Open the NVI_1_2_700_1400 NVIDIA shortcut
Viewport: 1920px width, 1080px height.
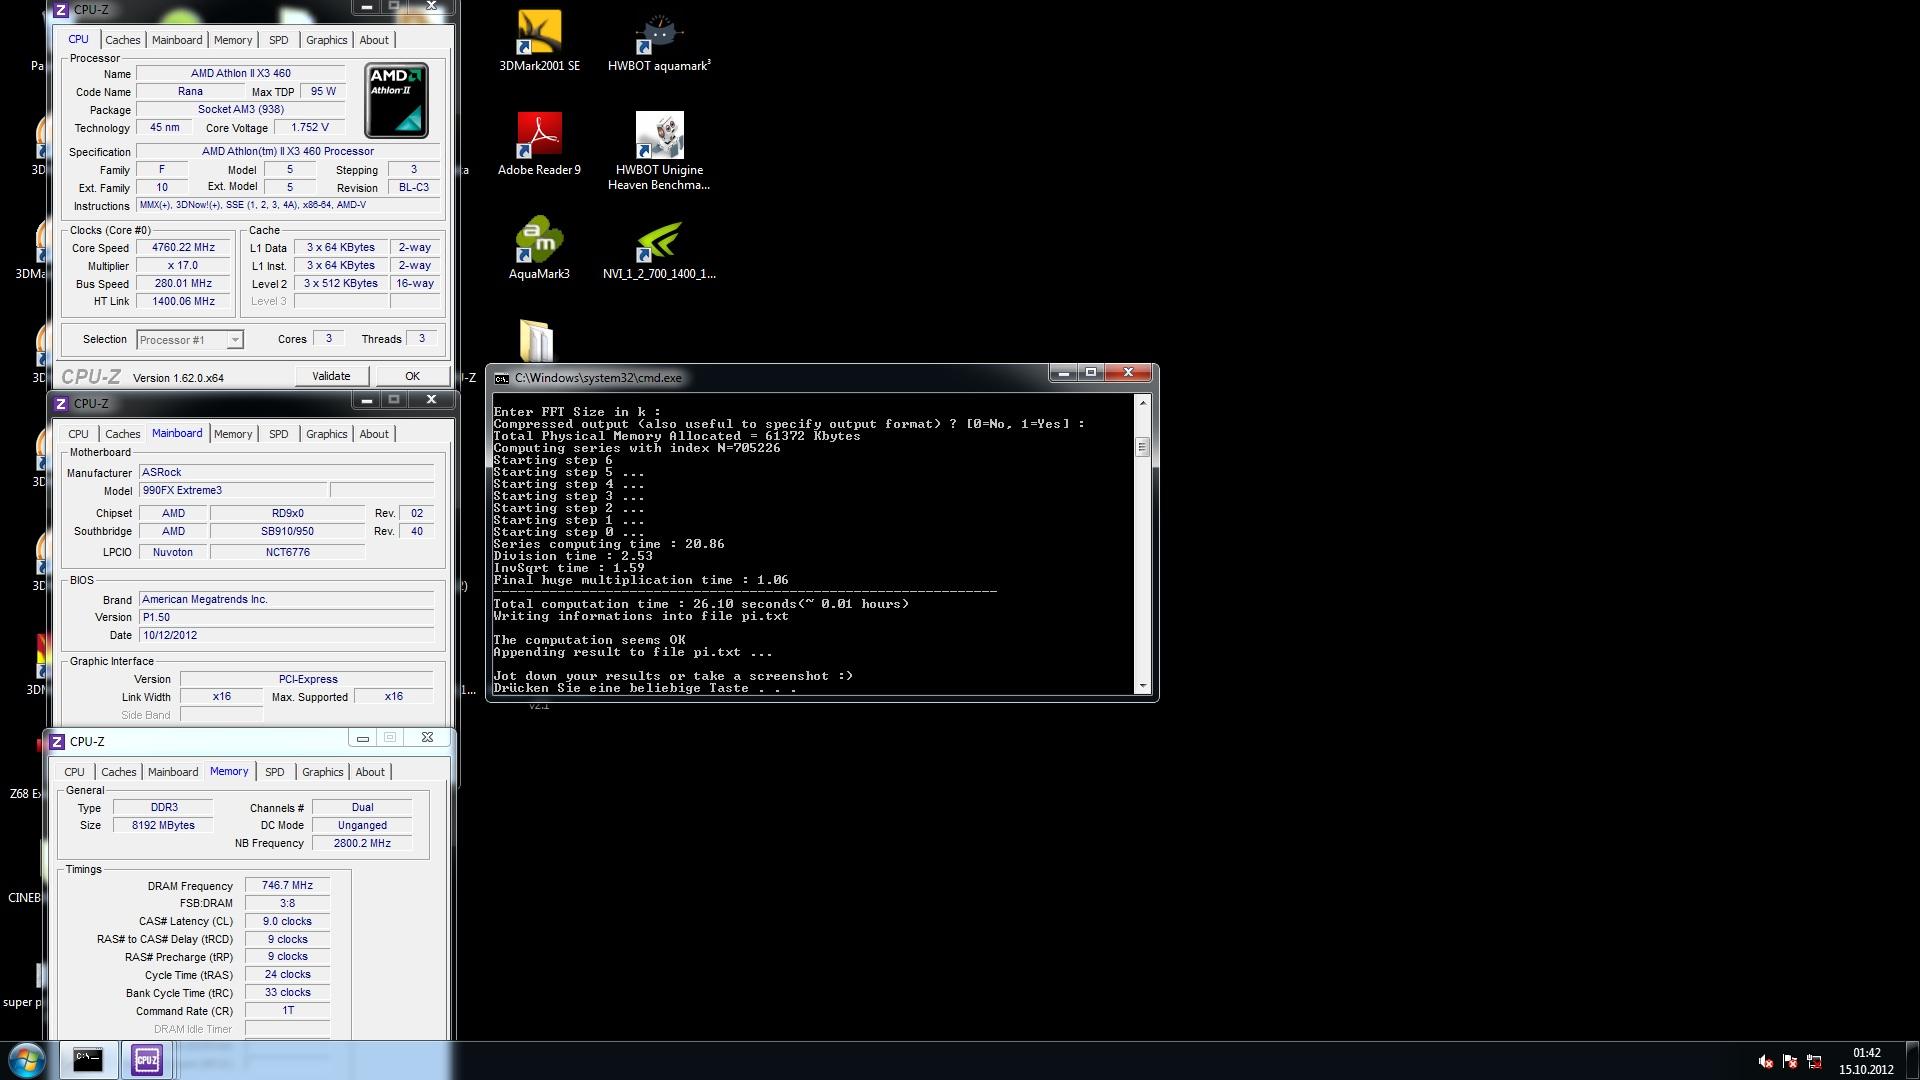point(659,248)
